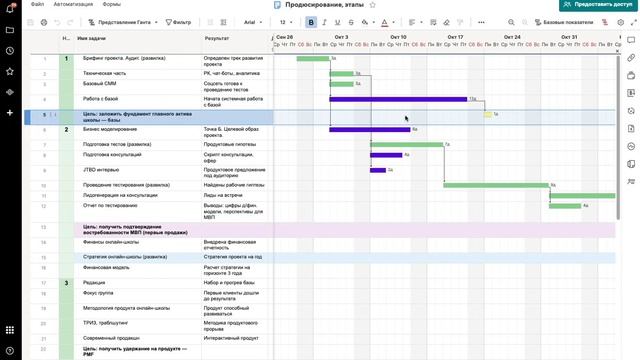Click the indent icon in toolbar
The height and width of the screenshot is (360, 640).
pyautogui.click(x=223, y=22)
